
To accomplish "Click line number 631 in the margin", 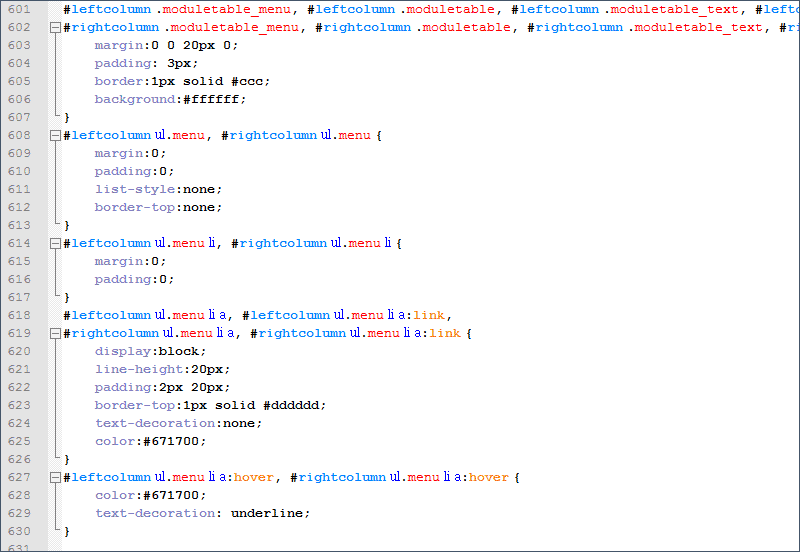I will click(18, 548).
